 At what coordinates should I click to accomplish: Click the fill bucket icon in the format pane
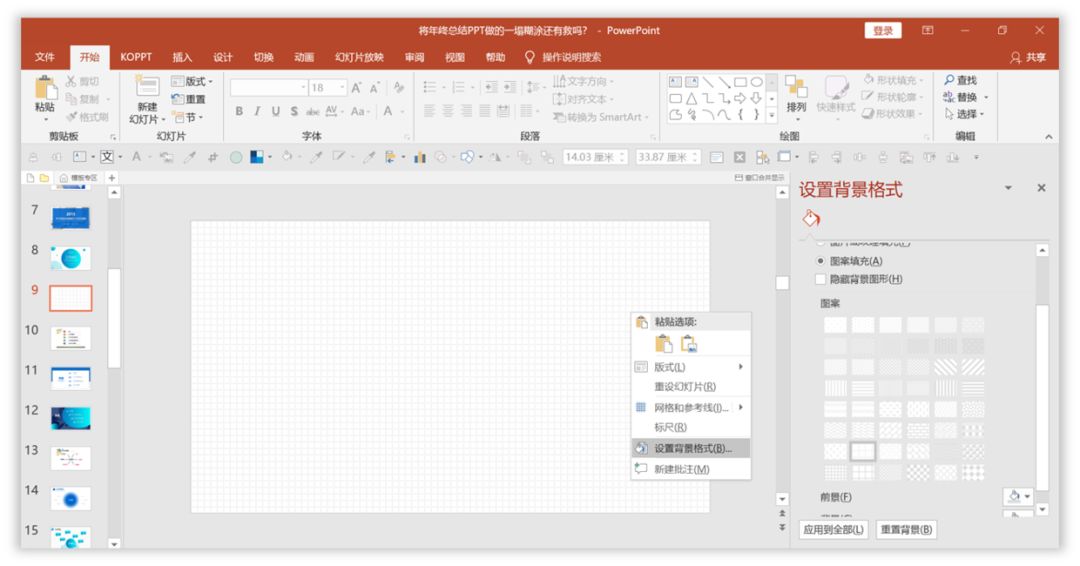point(811,218)
